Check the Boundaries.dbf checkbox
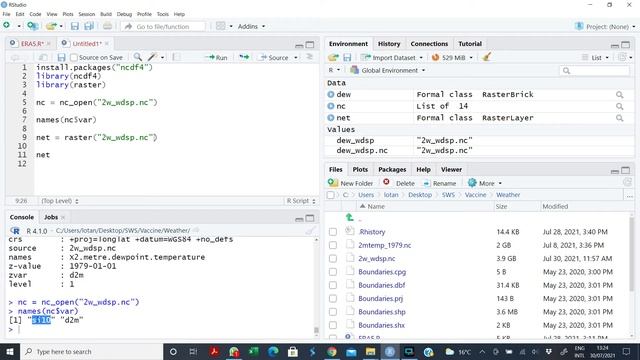 (333, 285)
